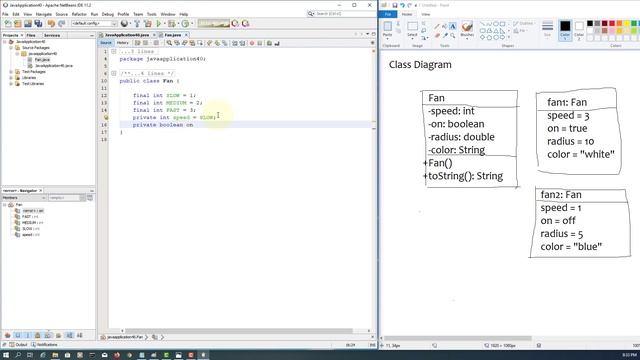Viewport: 640px width, 360px height.
Task: Open the Tools menu in NetBeans
Action: tap(151, 14)
